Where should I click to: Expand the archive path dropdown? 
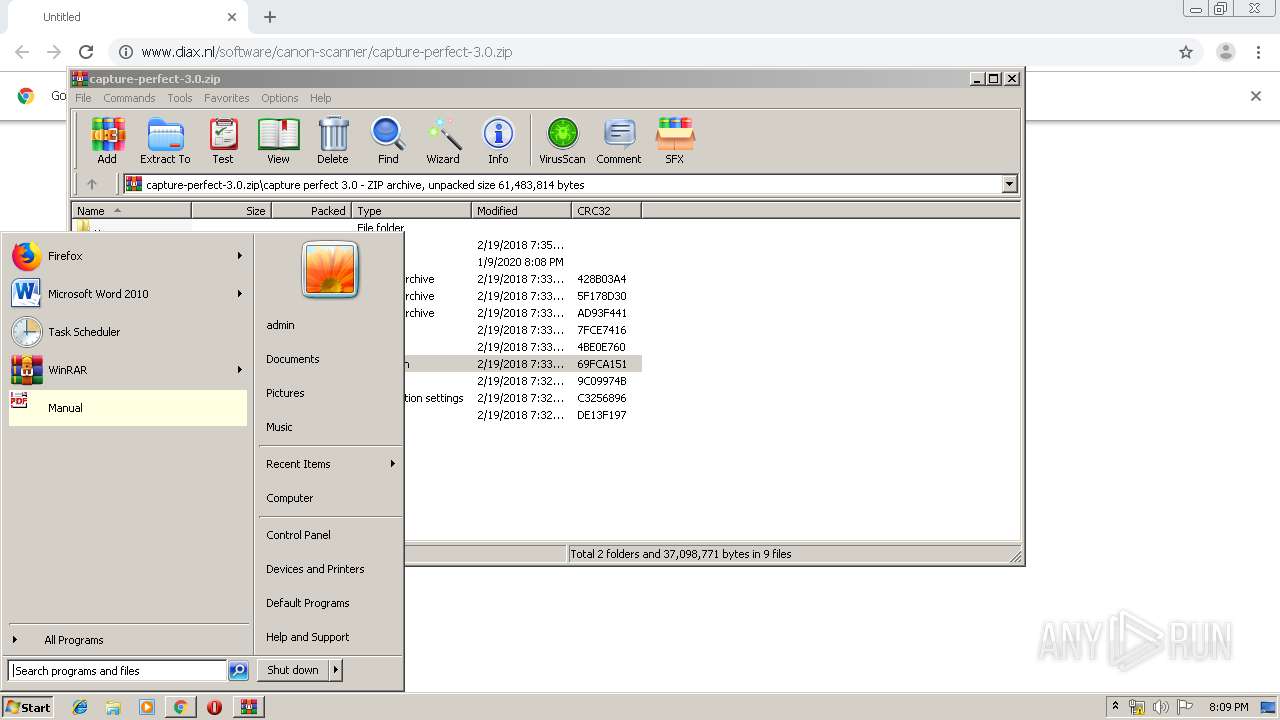[x=1009, y=184]
